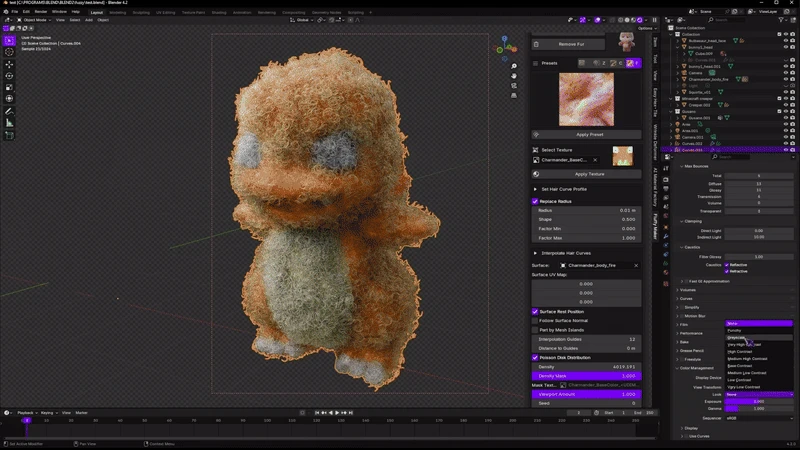Click the Density Mask slider
The image size is (800, 450).
pos(586,377)
